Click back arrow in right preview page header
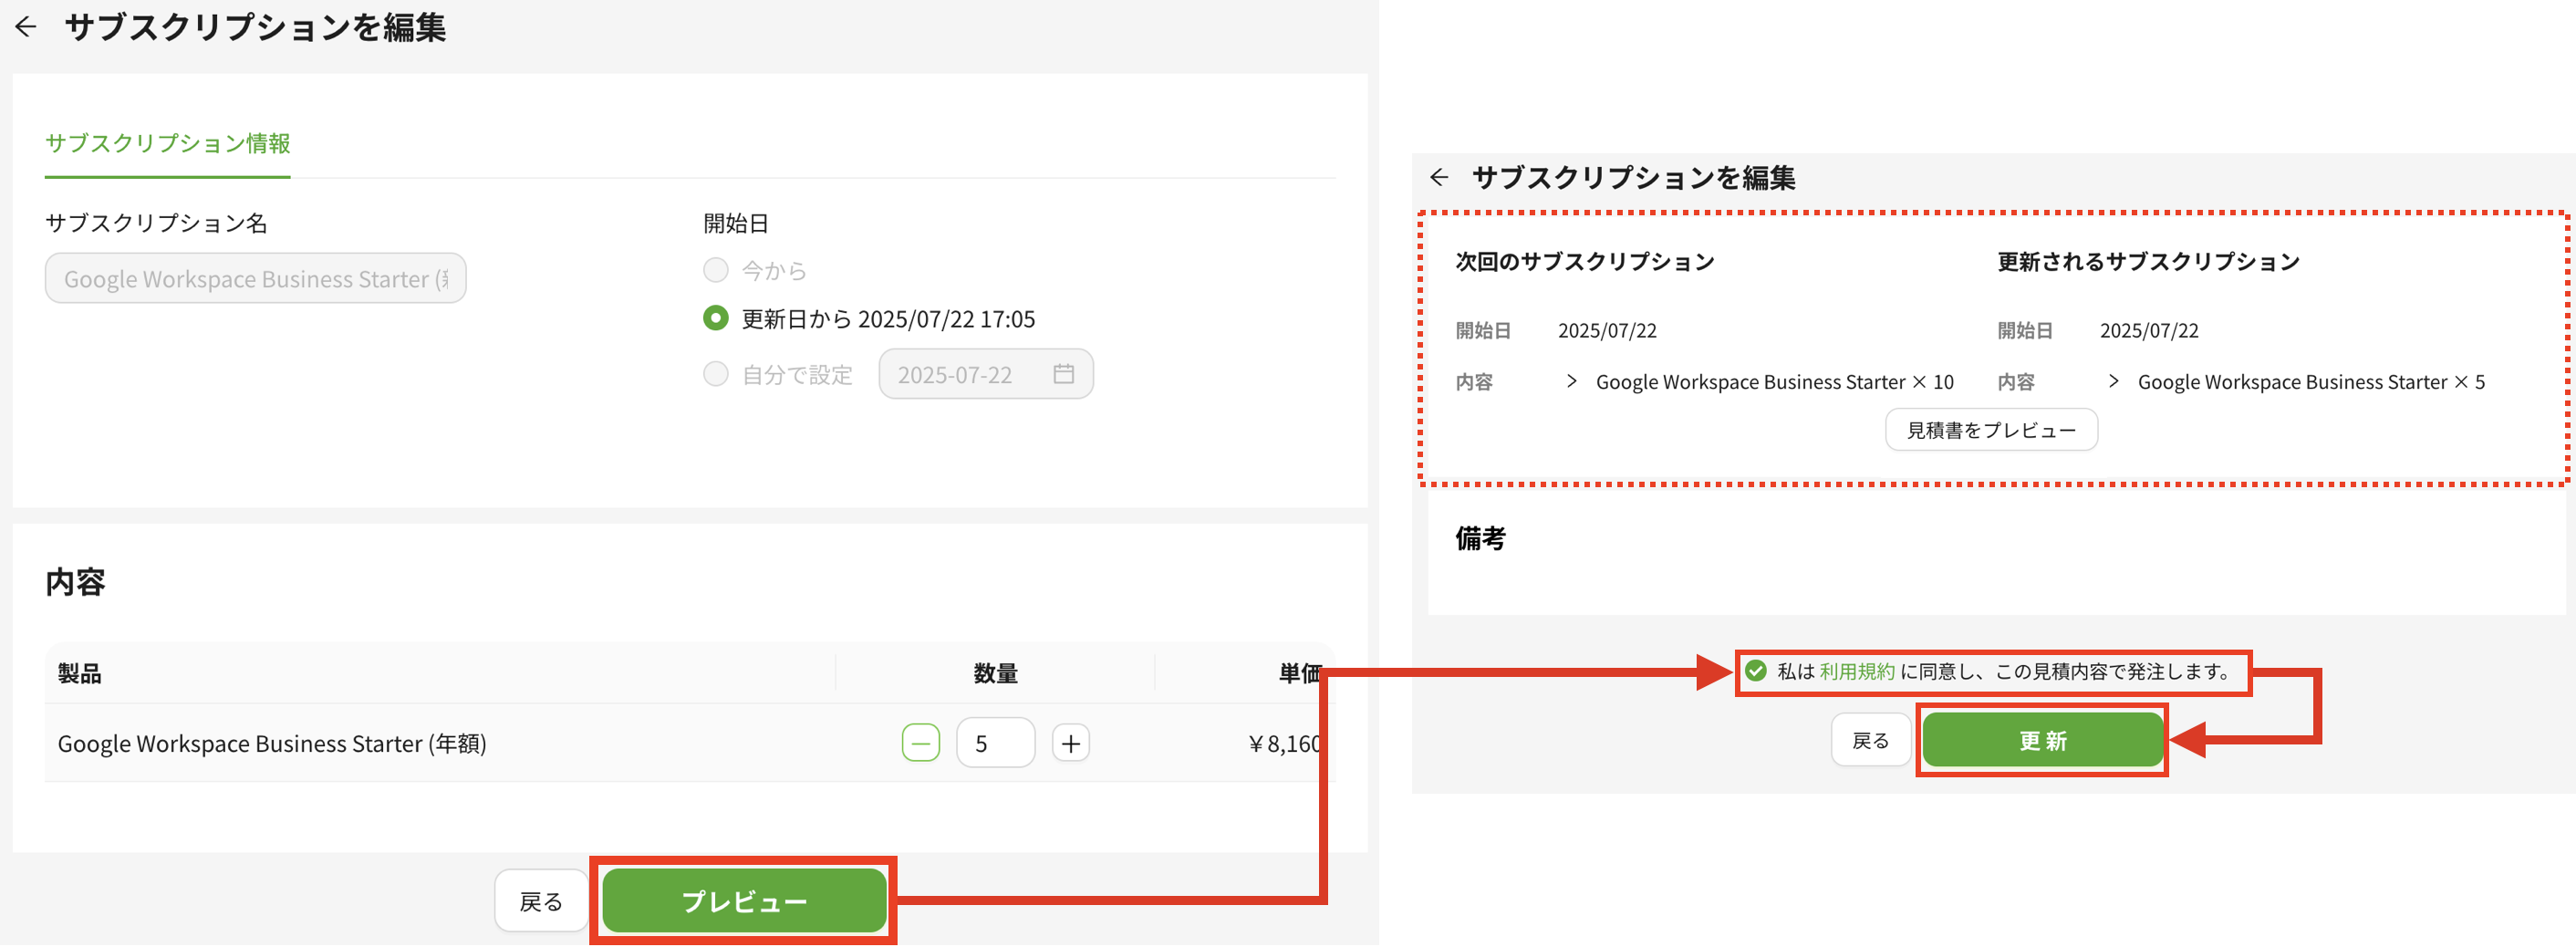Screen dimensions: 2576x947 [x=1439, y=177]
